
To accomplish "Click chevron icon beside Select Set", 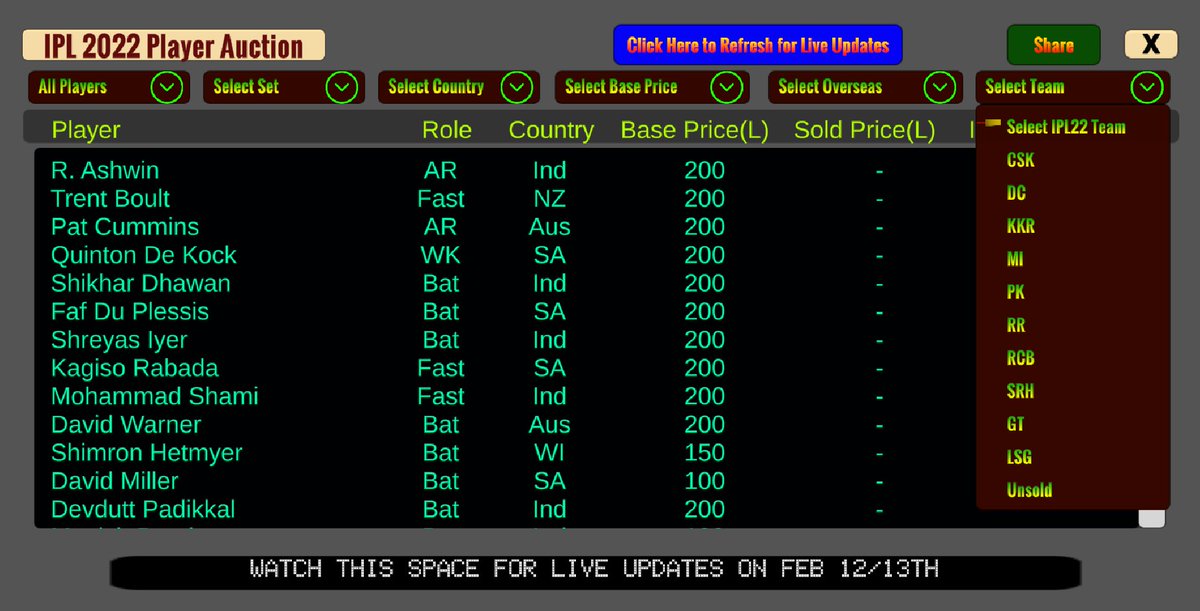I will click(342, 87).
